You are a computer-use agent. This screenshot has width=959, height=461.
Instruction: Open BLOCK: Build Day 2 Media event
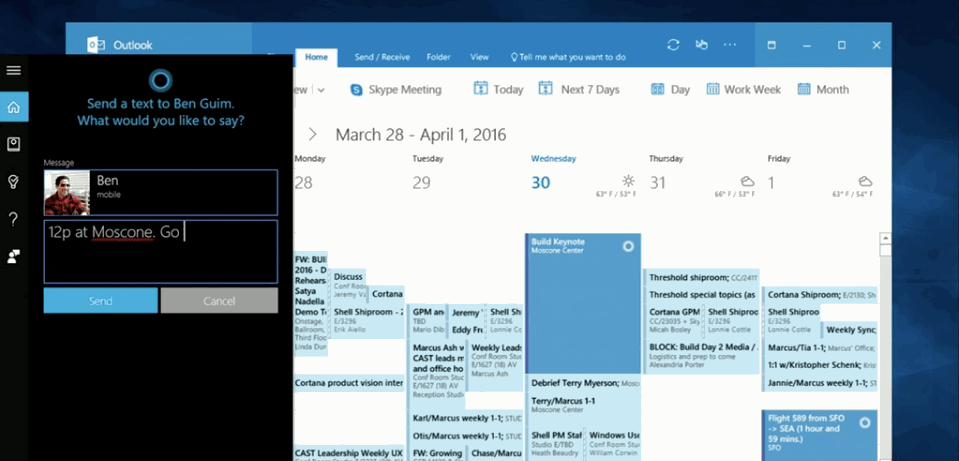701,356
